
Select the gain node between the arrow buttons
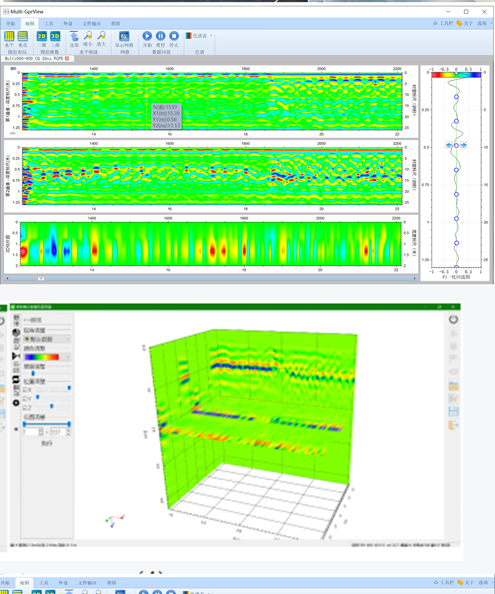456,145
